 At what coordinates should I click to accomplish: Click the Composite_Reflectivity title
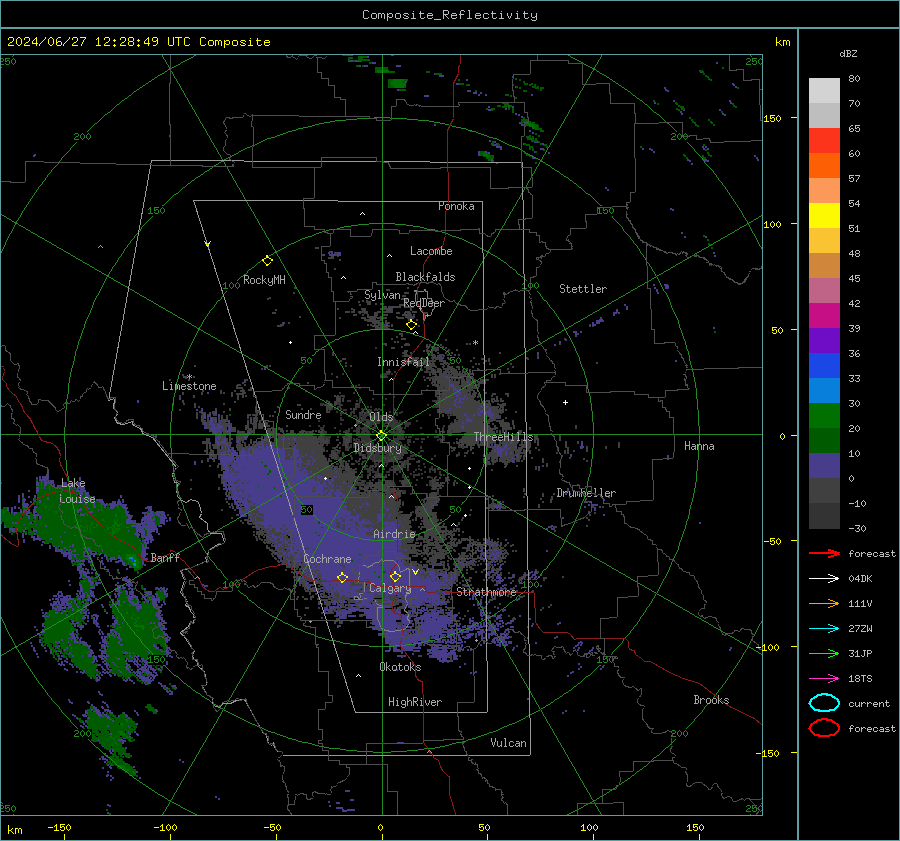[x=449, y=15]
